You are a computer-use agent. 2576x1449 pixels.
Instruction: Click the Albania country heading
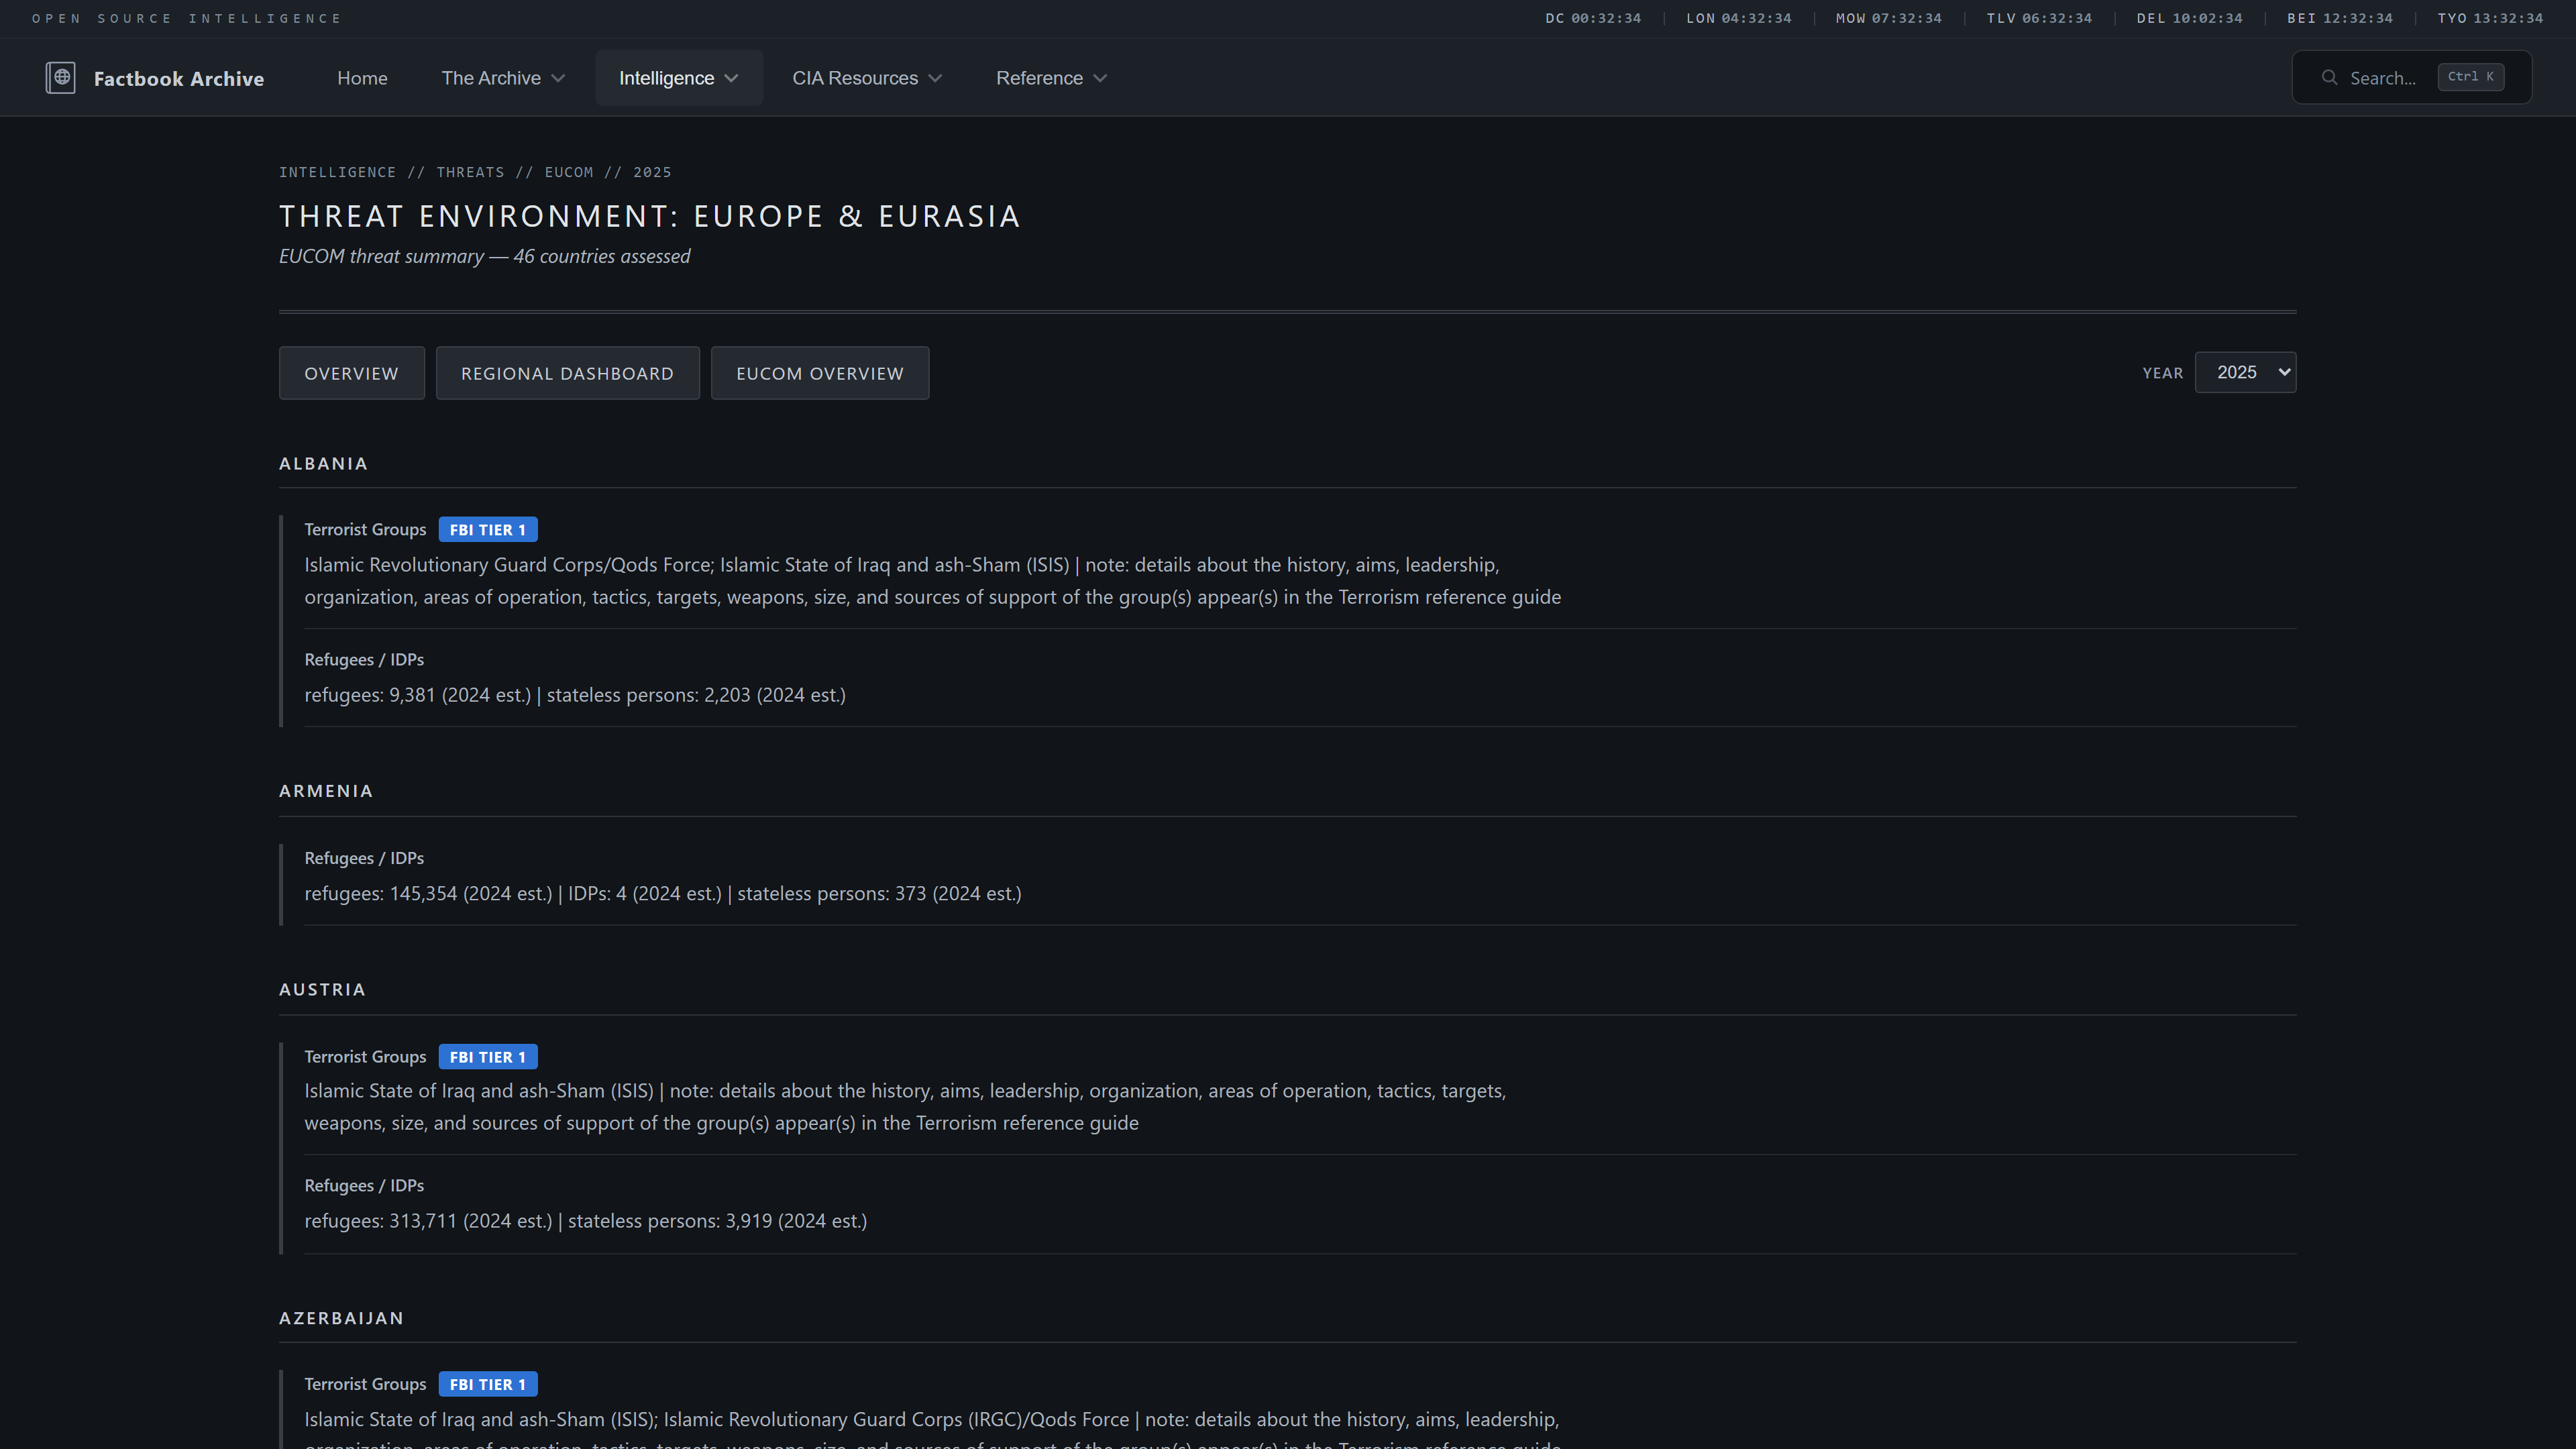[x=323, y=464]
